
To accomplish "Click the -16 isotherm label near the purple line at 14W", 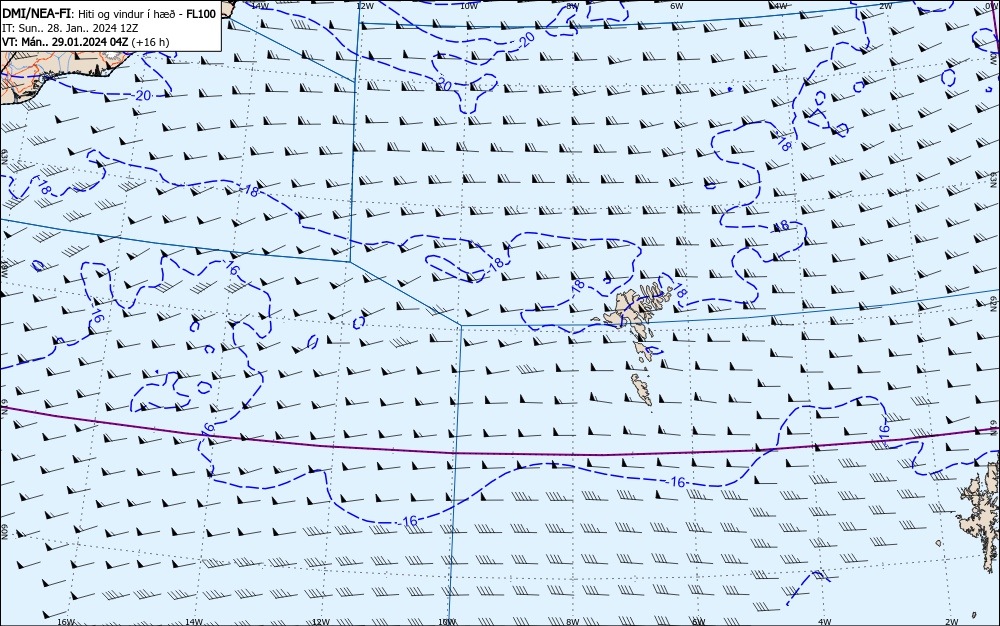I will (208, 429).
